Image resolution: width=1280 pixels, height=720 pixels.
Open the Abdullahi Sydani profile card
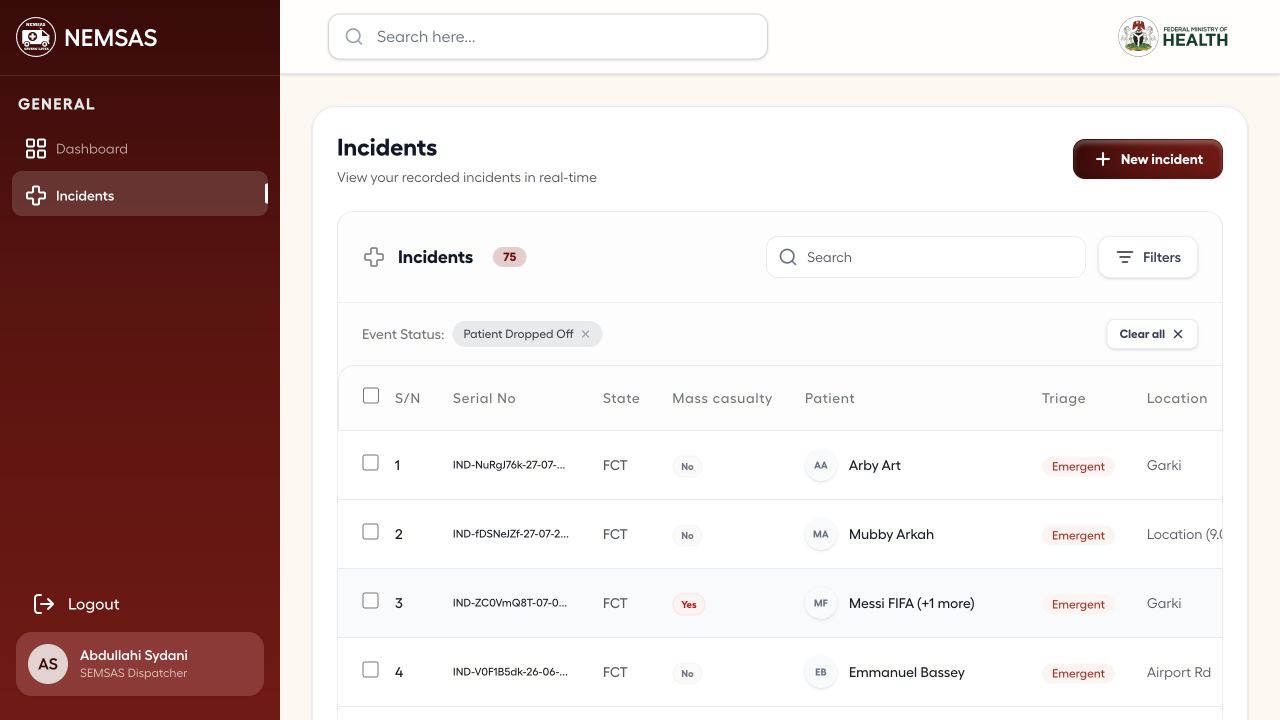click(x=140, y=664)
